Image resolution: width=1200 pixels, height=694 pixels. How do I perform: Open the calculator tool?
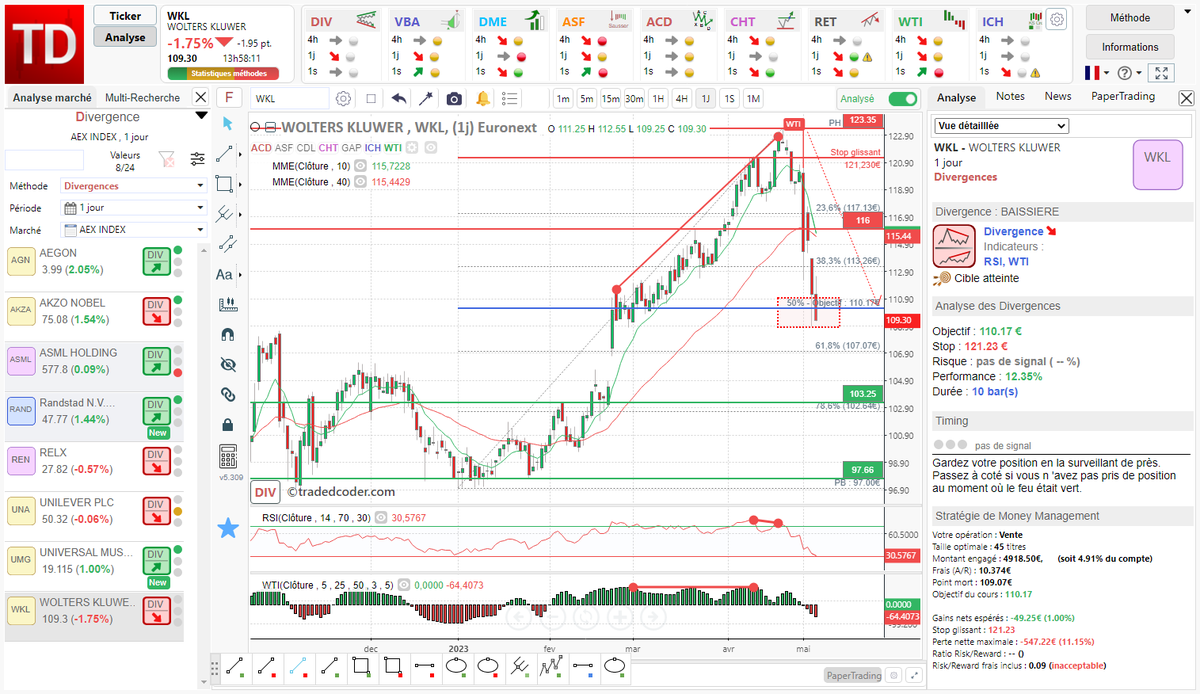pos(228,457)
